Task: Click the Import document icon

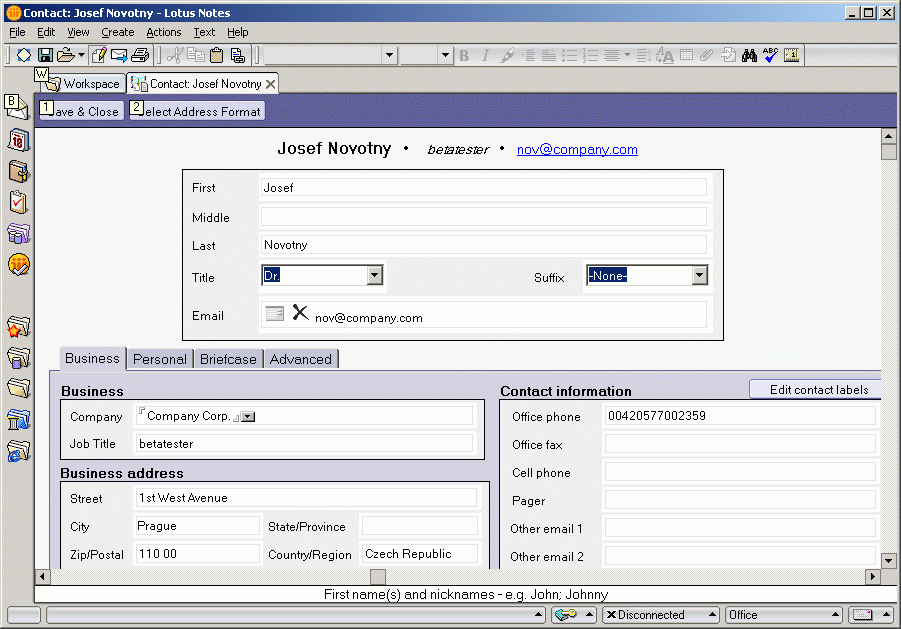Action: coord(728,55)
